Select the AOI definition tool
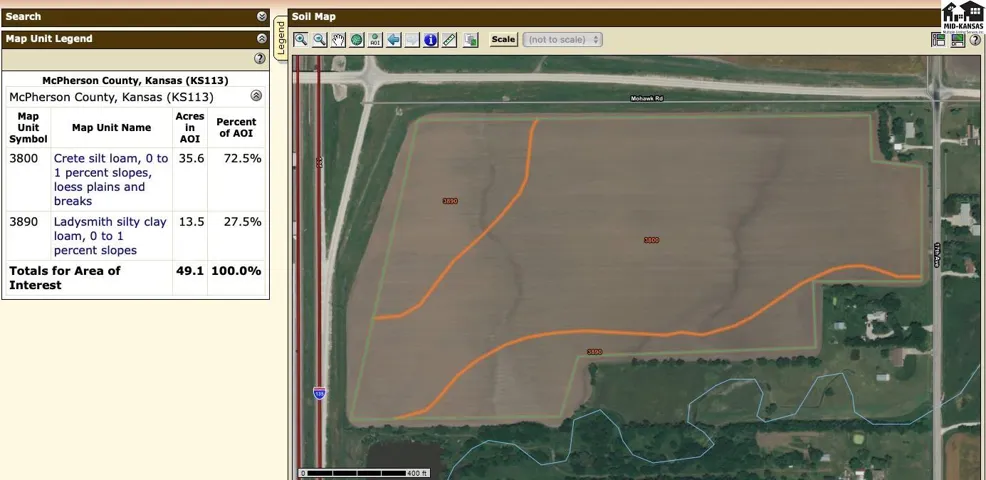 (x=375, y=40)
